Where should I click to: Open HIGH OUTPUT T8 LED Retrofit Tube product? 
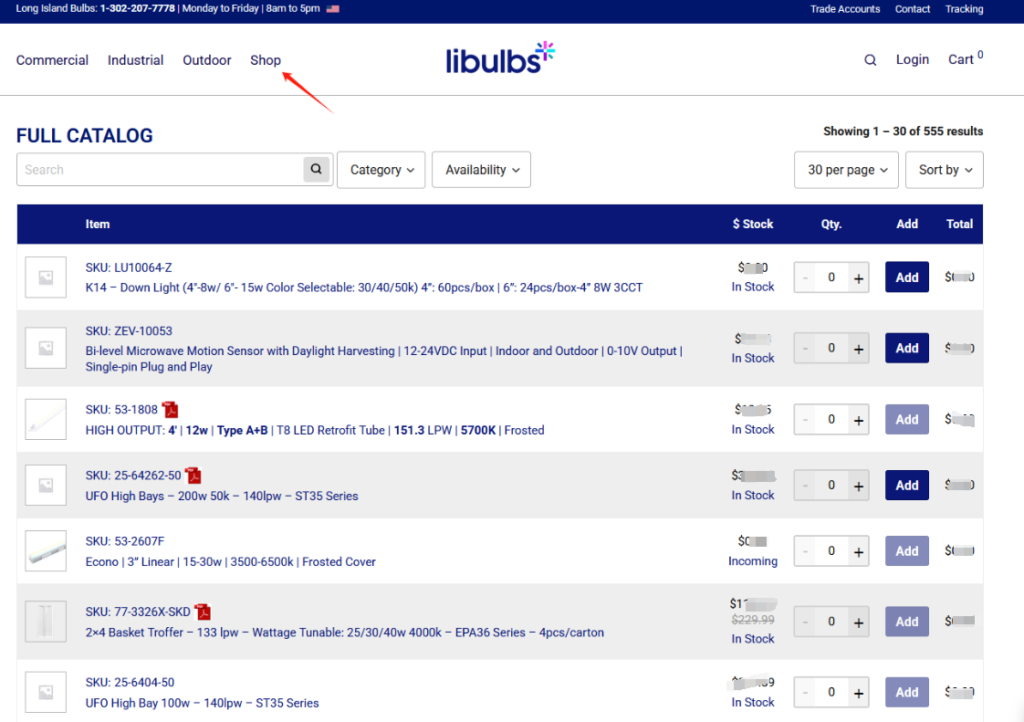pyautogui.click(x=315, y=430)
